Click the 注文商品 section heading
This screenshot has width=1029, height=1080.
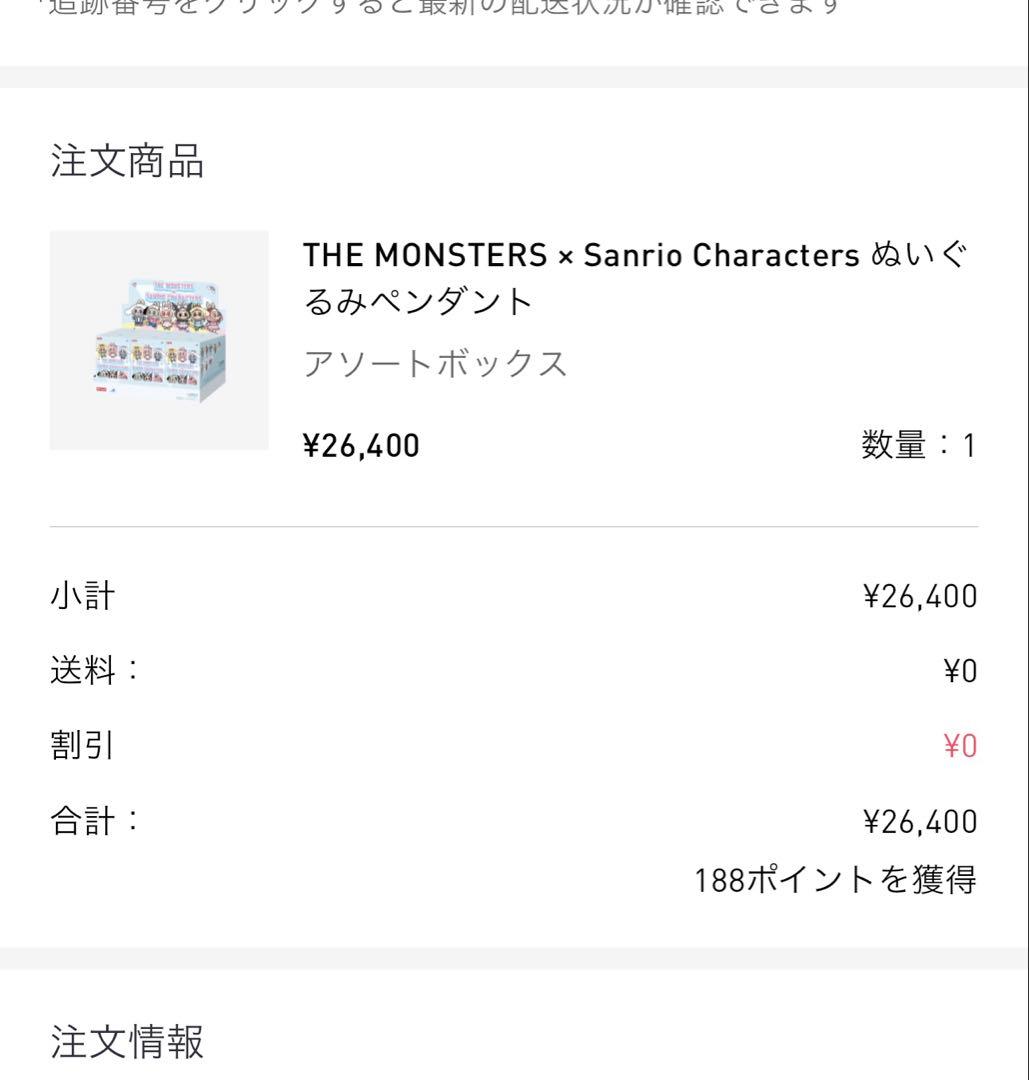click(127, 161)
